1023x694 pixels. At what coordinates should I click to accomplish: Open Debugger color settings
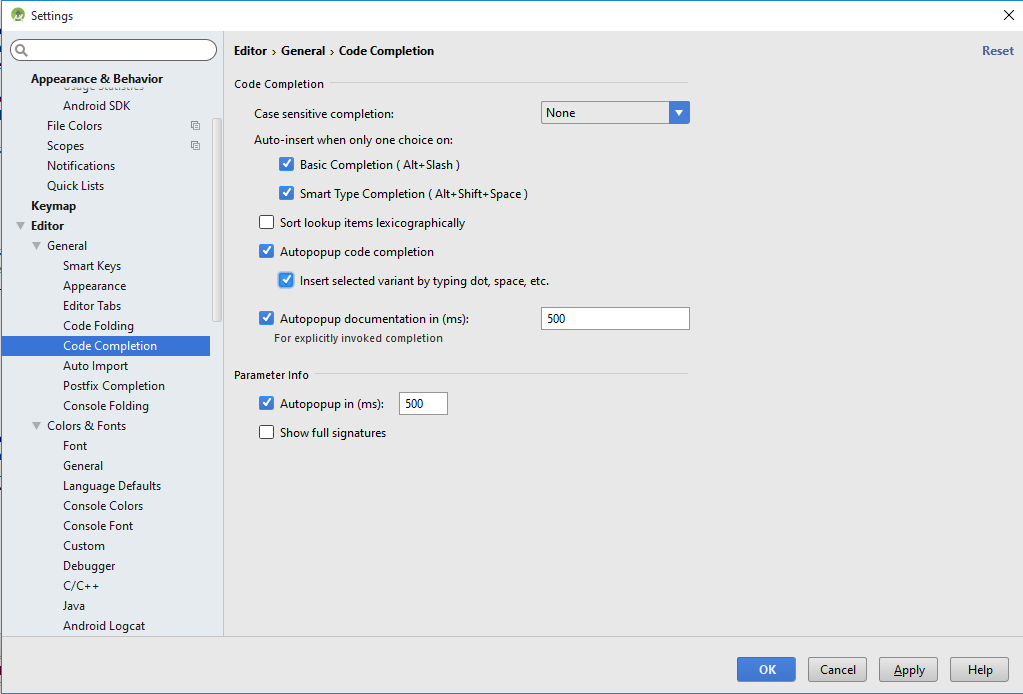coord(89,566)
